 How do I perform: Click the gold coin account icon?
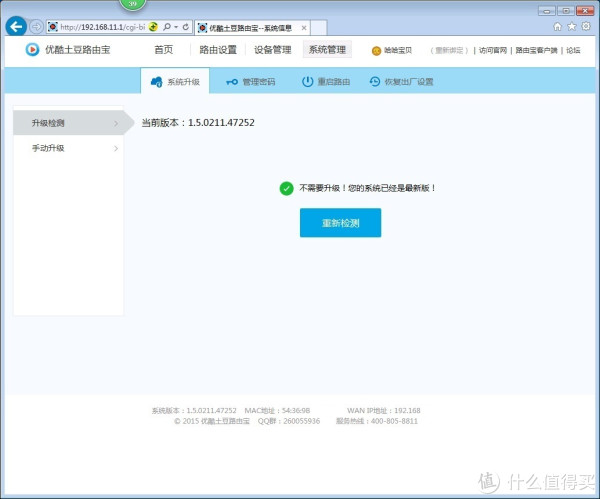click(376, 51)
